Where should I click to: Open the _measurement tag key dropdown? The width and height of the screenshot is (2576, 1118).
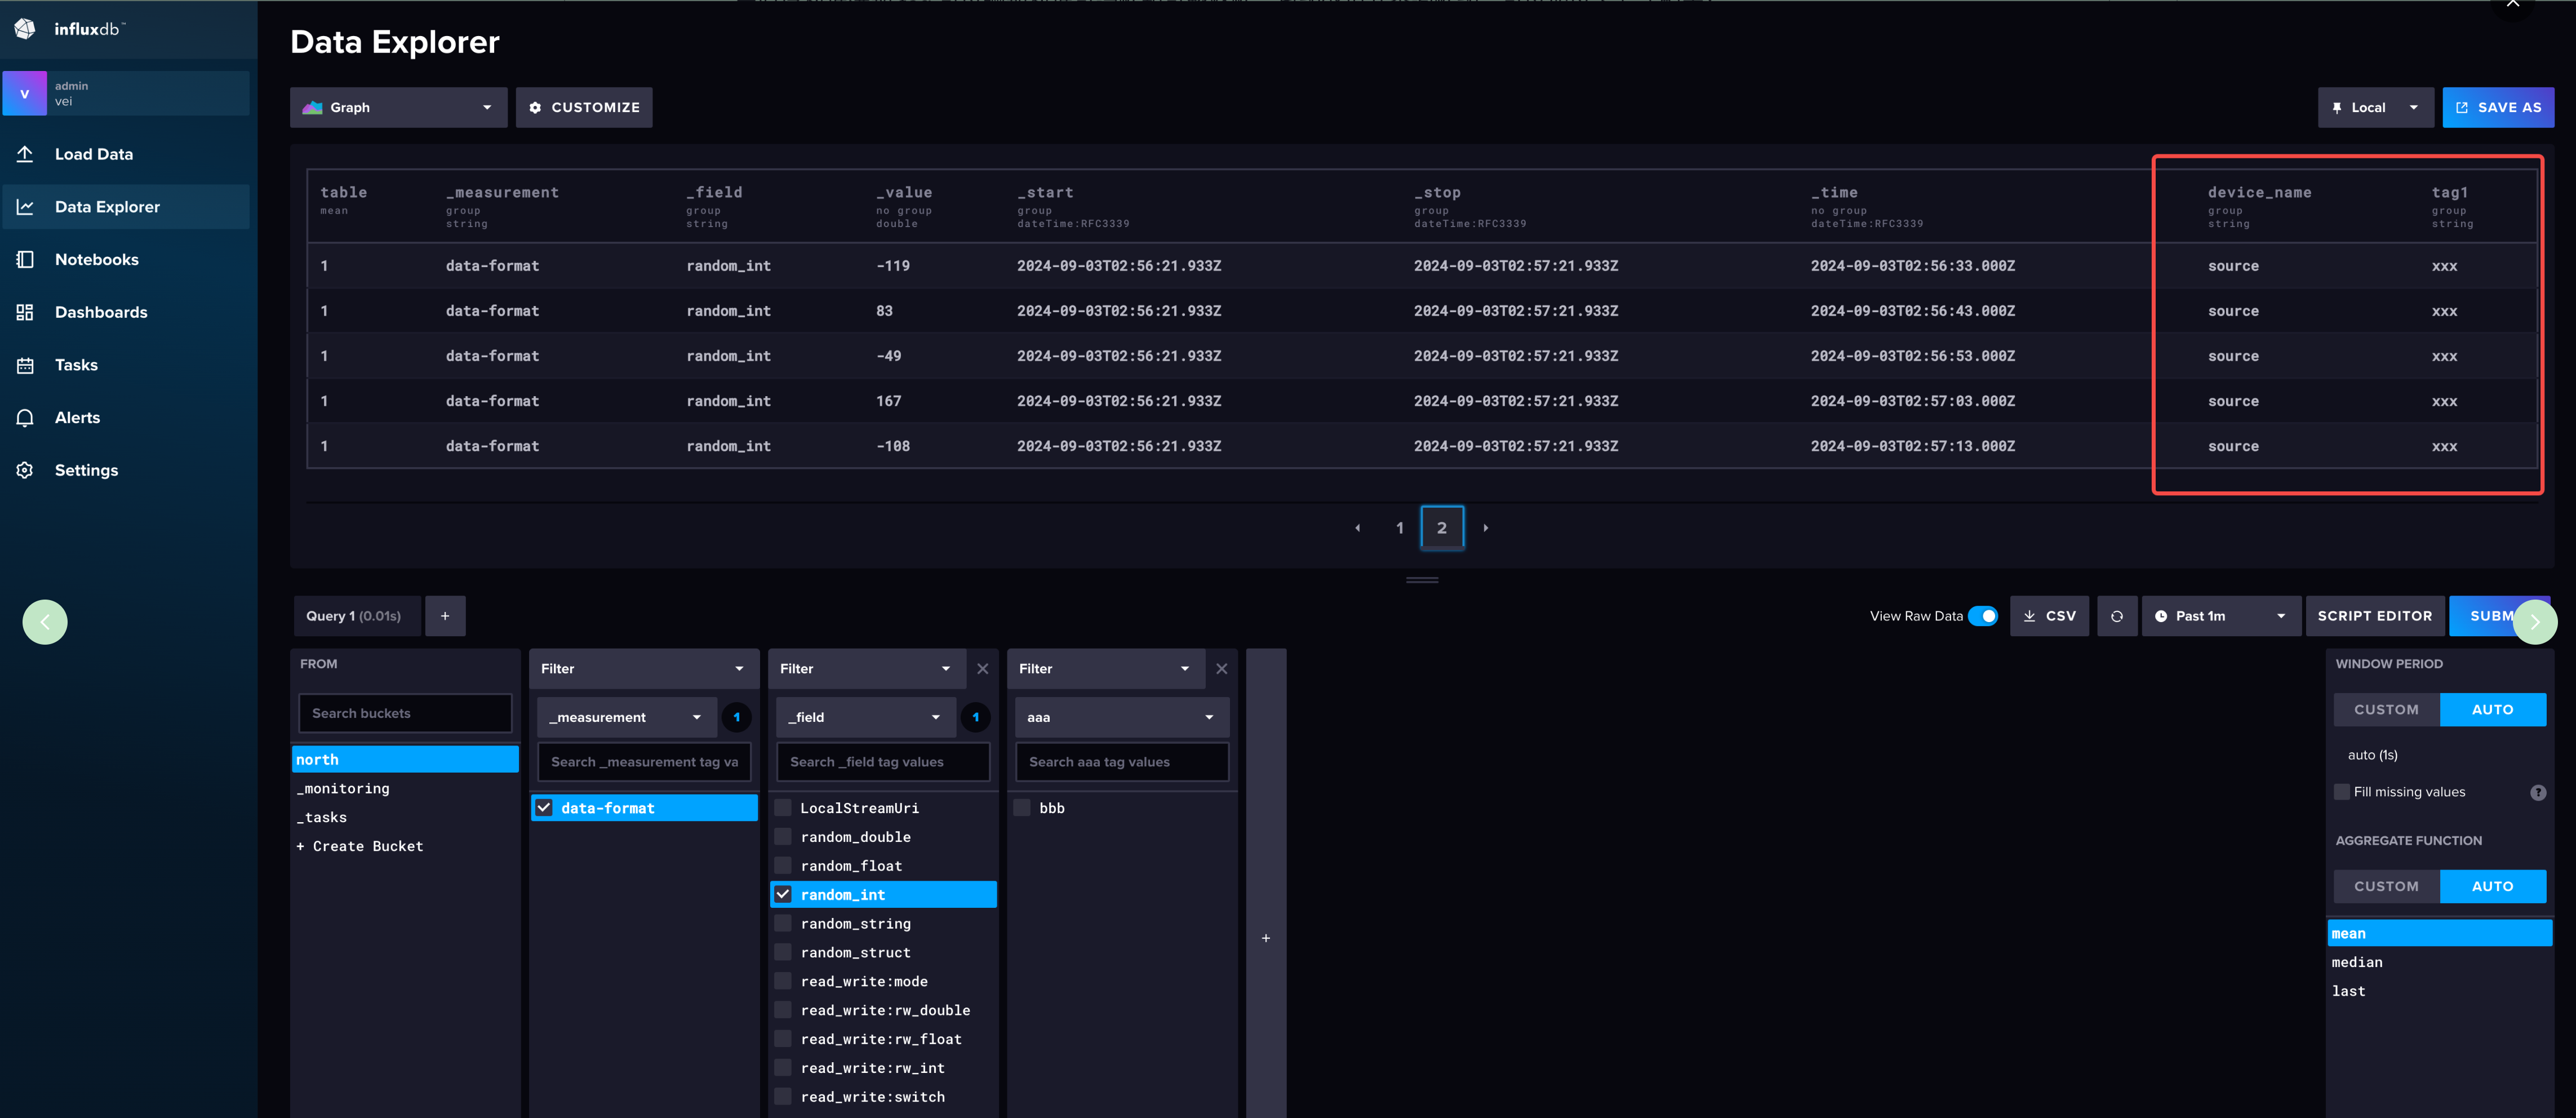click(x=627, y=717)
